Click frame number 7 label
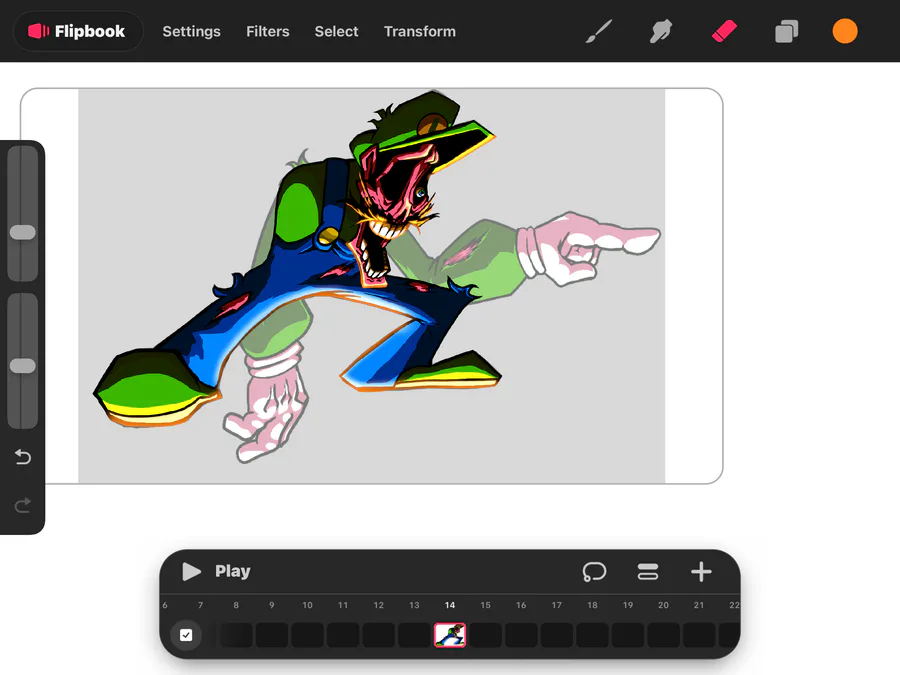The width and height of the screenshot is (900, 675). tap(200, 605)
